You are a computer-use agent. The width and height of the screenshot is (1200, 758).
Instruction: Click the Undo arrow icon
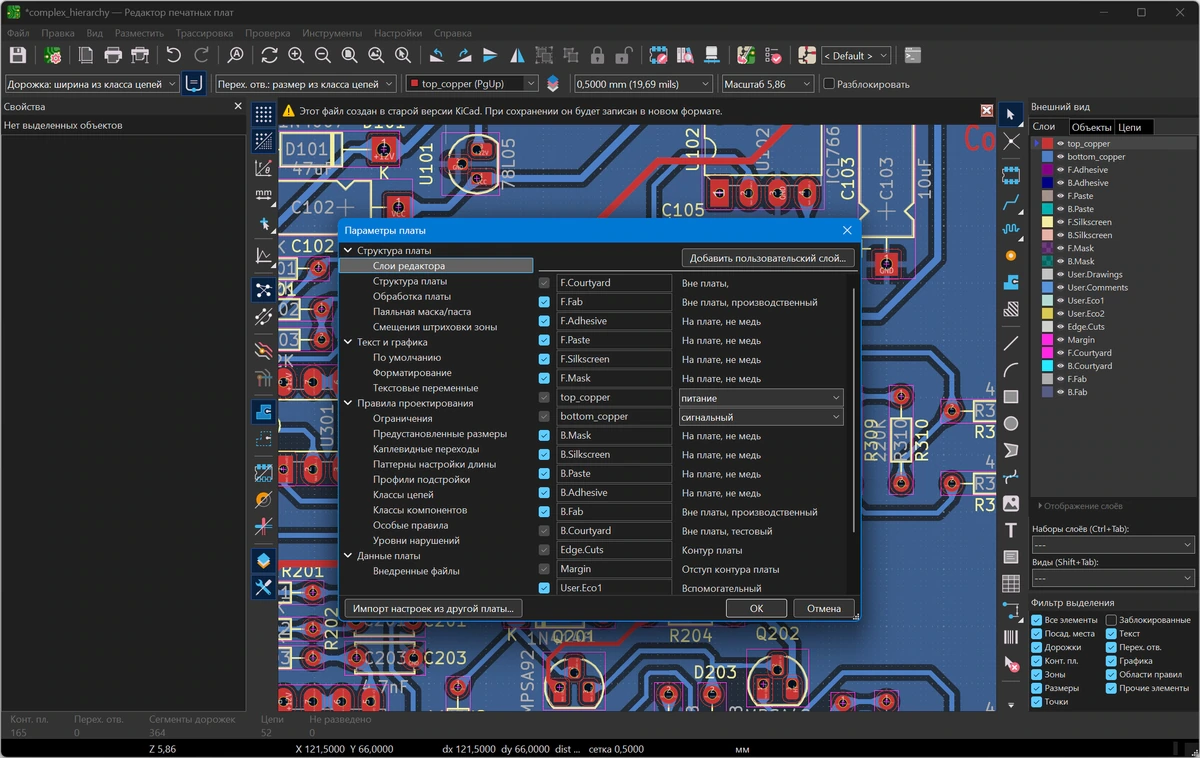coord(174,56)
